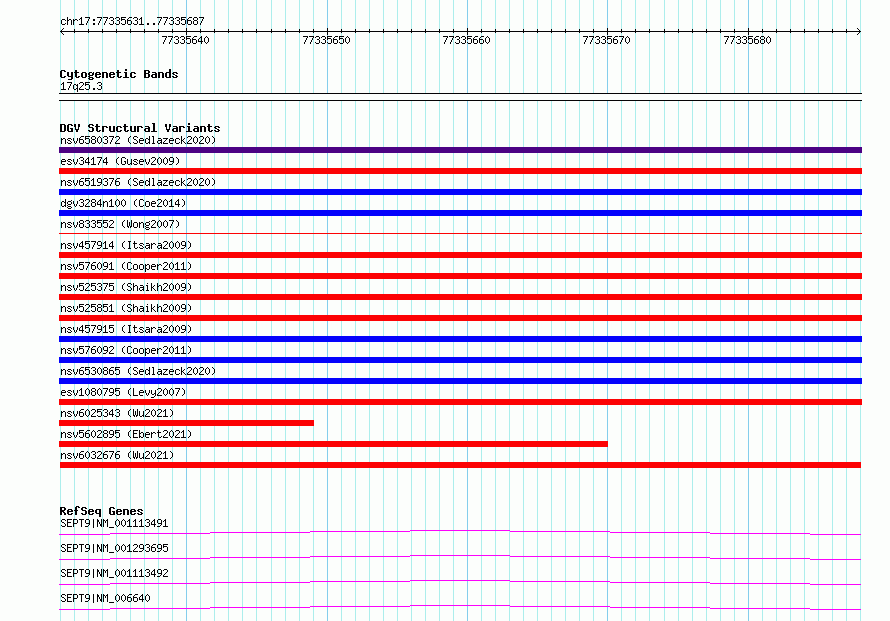This screenshot has height=621, width=890.
Task: Click the nsv576092 (Cooper2011) label
Action: click(126, 350)
